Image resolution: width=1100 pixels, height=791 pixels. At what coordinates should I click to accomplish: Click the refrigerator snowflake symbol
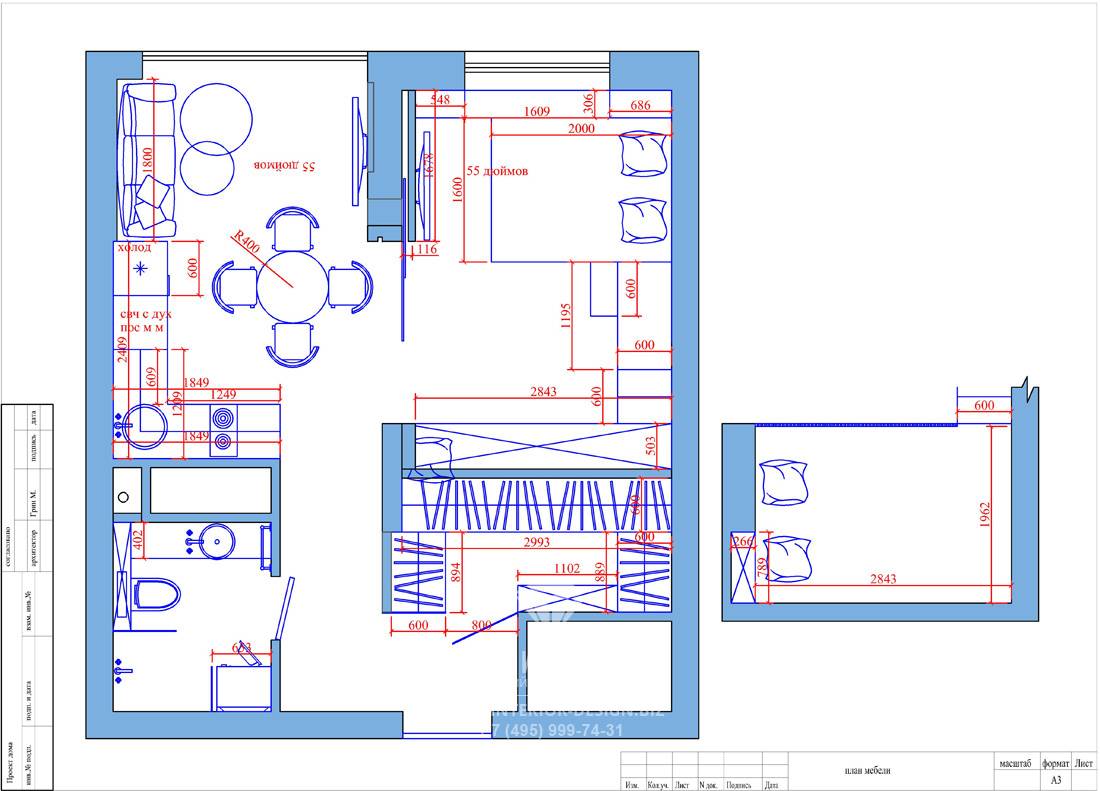click(142, 268)
